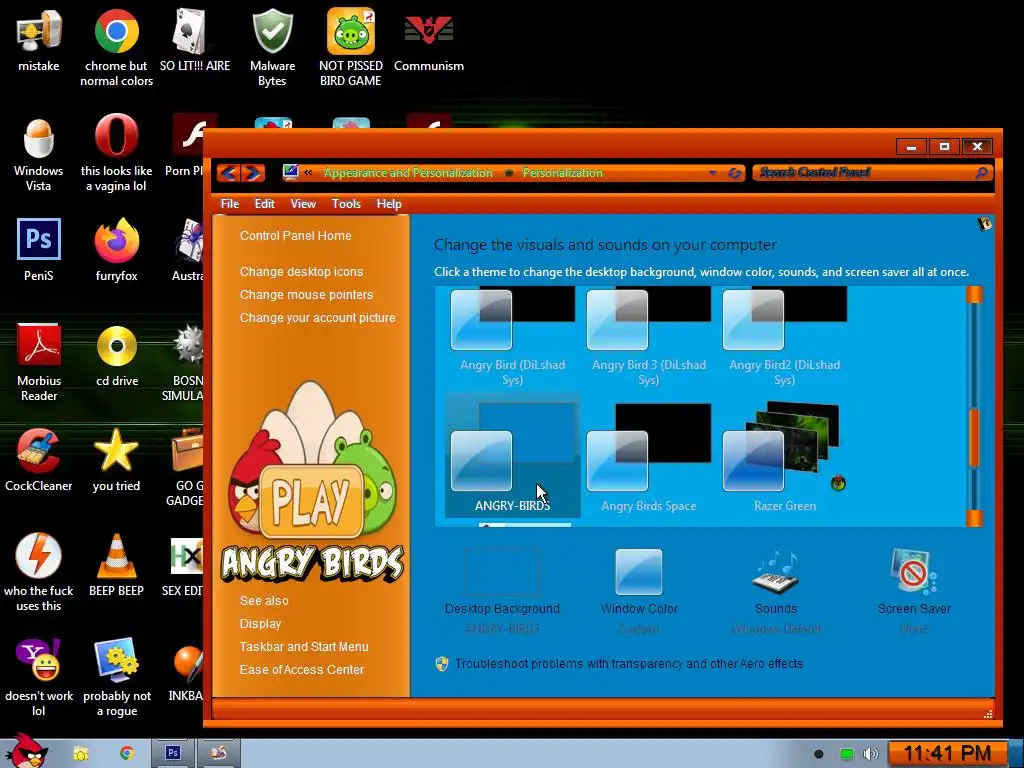Click the Angry Birds PLAY button image

[311, 500]
